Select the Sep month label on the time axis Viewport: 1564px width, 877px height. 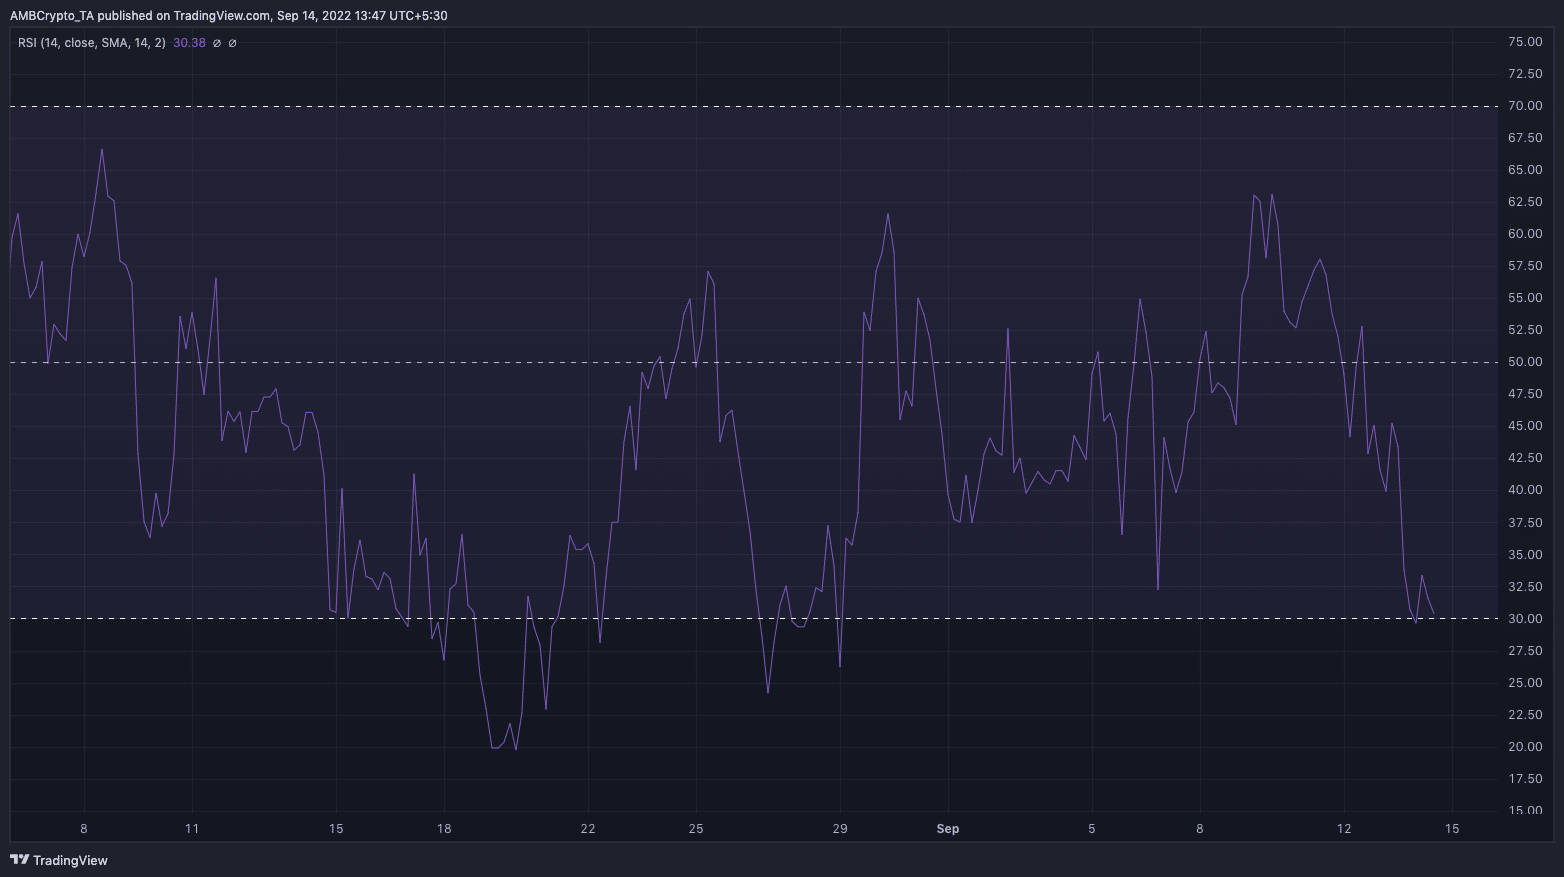(x=948, y=829)
